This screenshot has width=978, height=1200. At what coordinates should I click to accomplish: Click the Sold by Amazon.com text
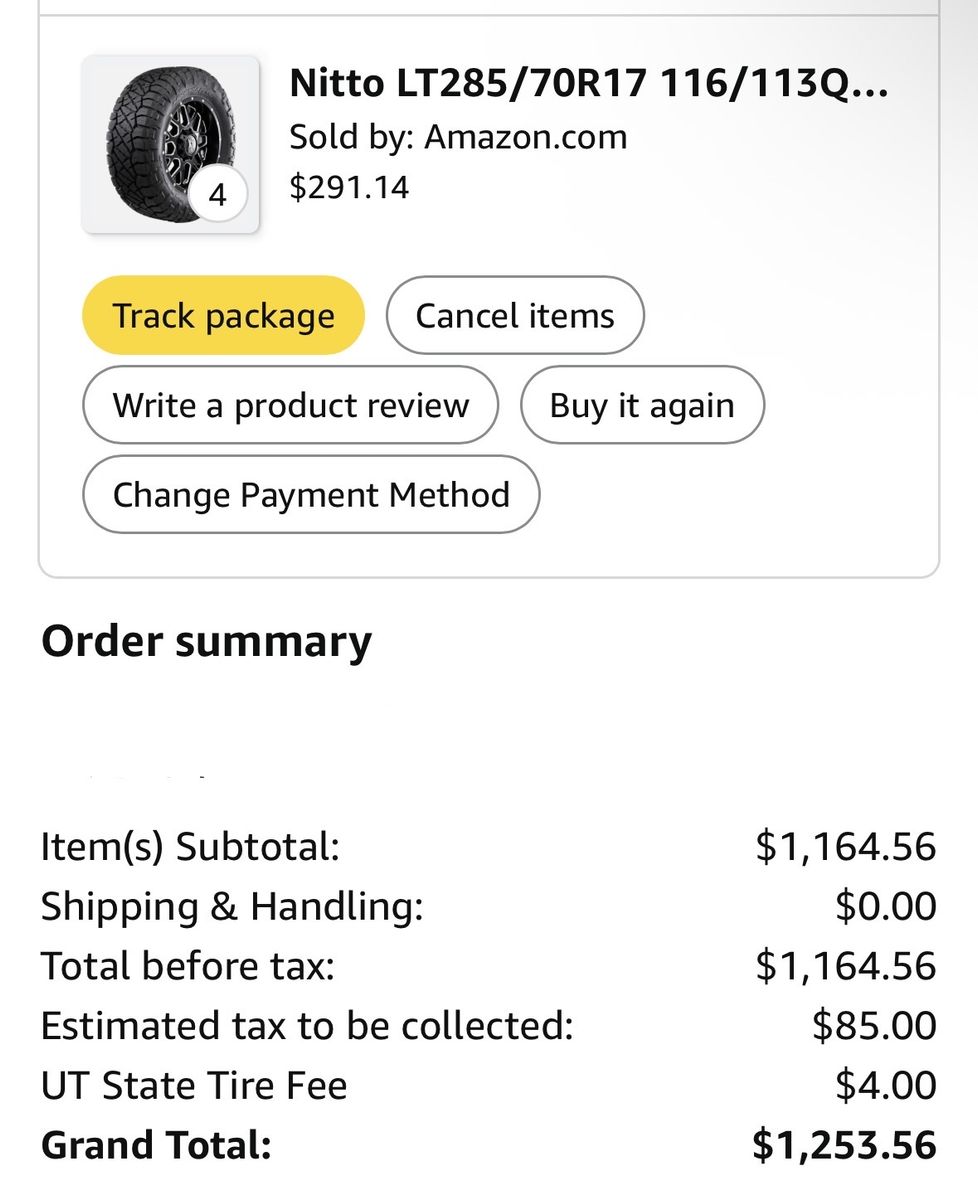pyautogui.click(x=458, y=137)
